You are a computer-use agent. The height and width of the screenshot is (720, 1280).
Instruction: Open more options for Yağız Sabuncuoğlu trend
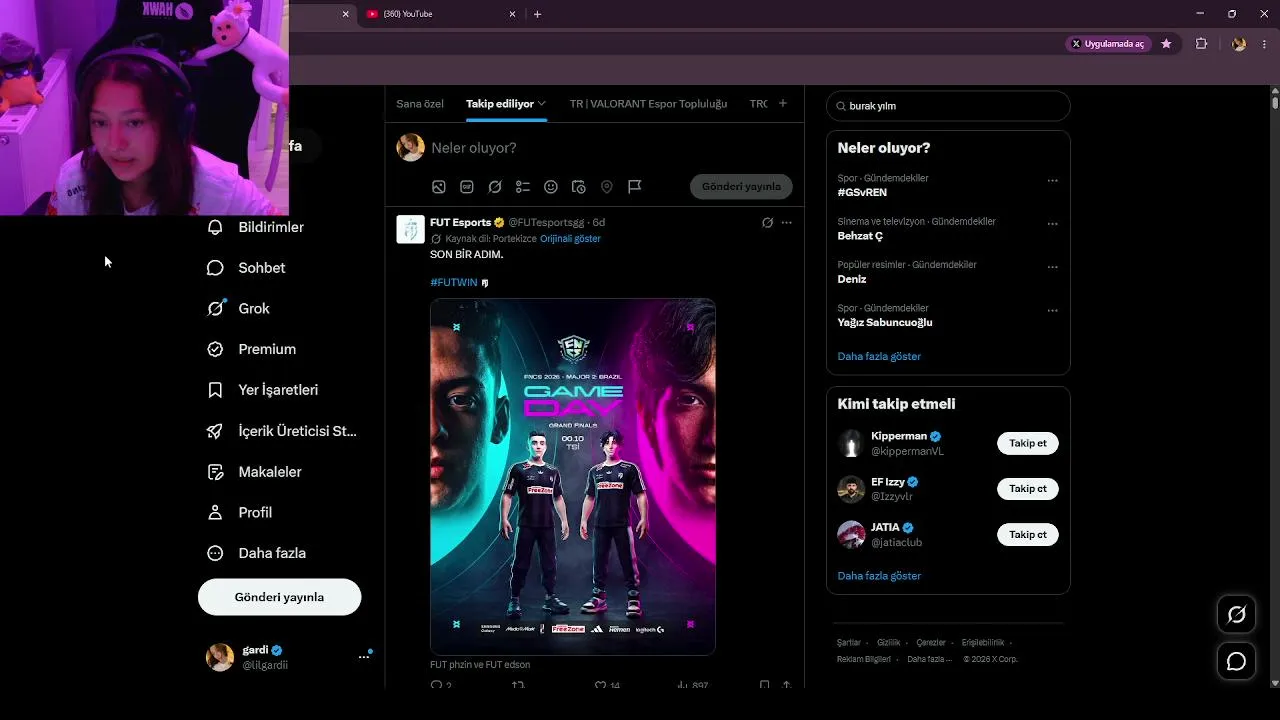tap(1052, 311)
